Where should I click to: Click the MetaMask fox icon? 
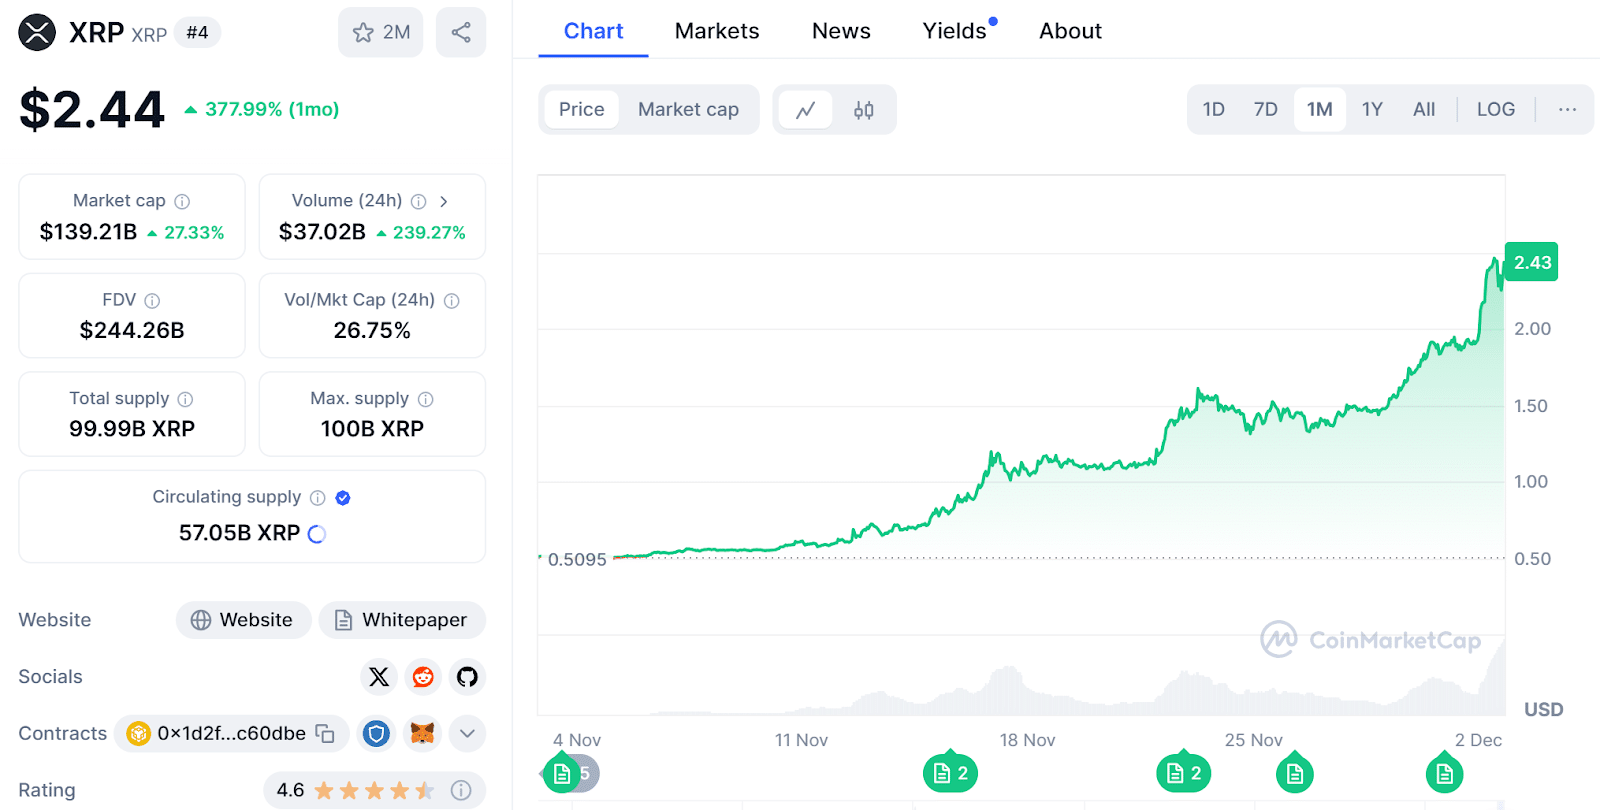tap(423, 734)
